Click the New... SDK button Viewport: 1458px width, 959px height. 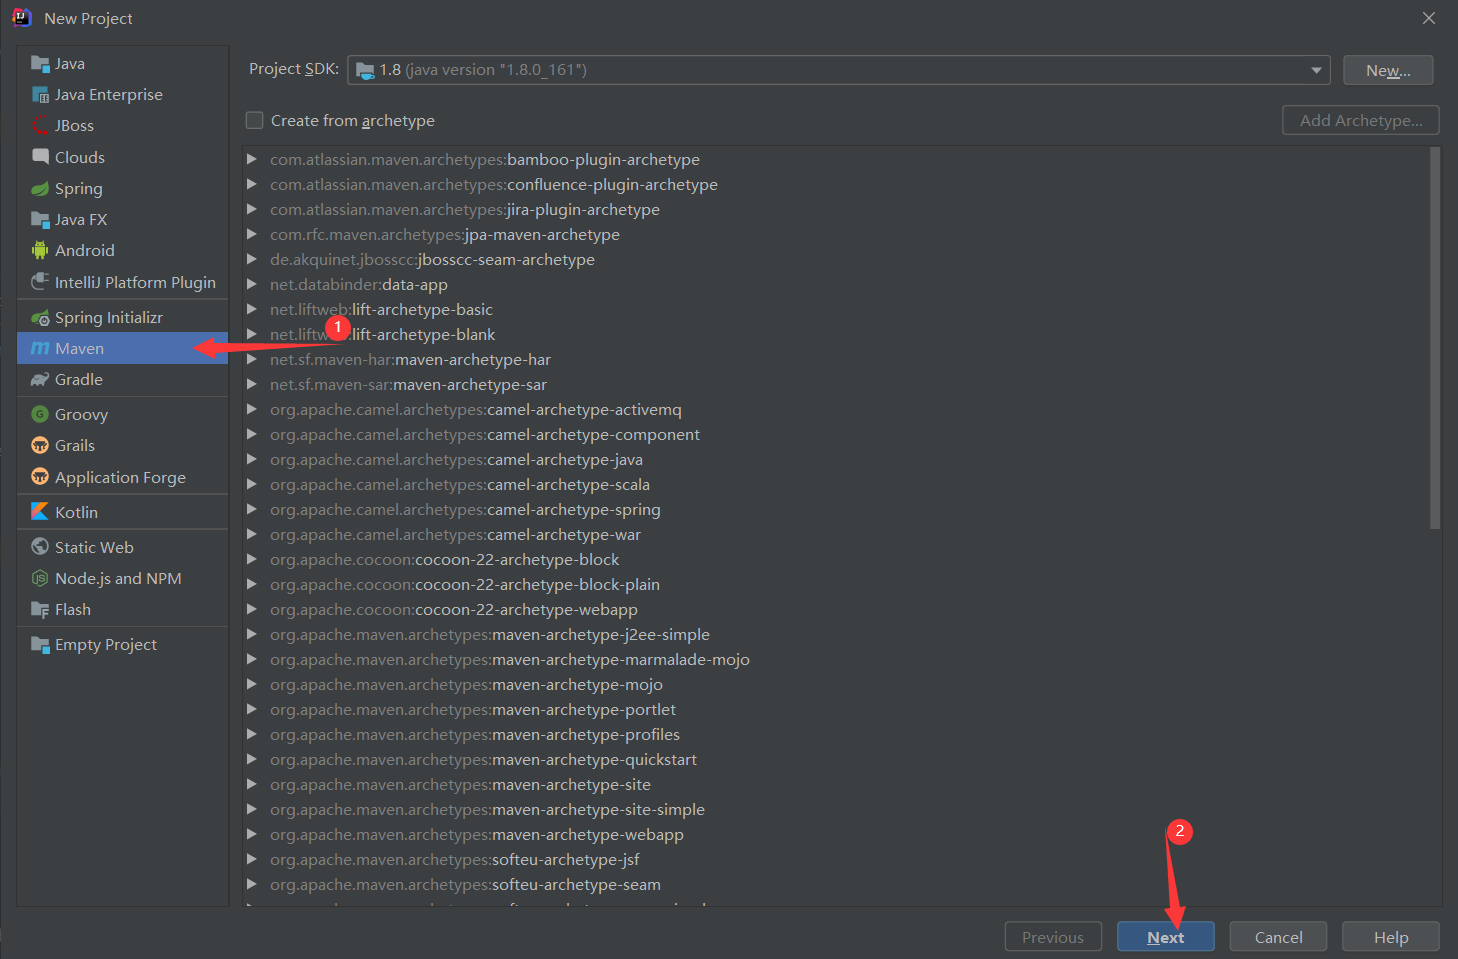(x=1388, y=70)
